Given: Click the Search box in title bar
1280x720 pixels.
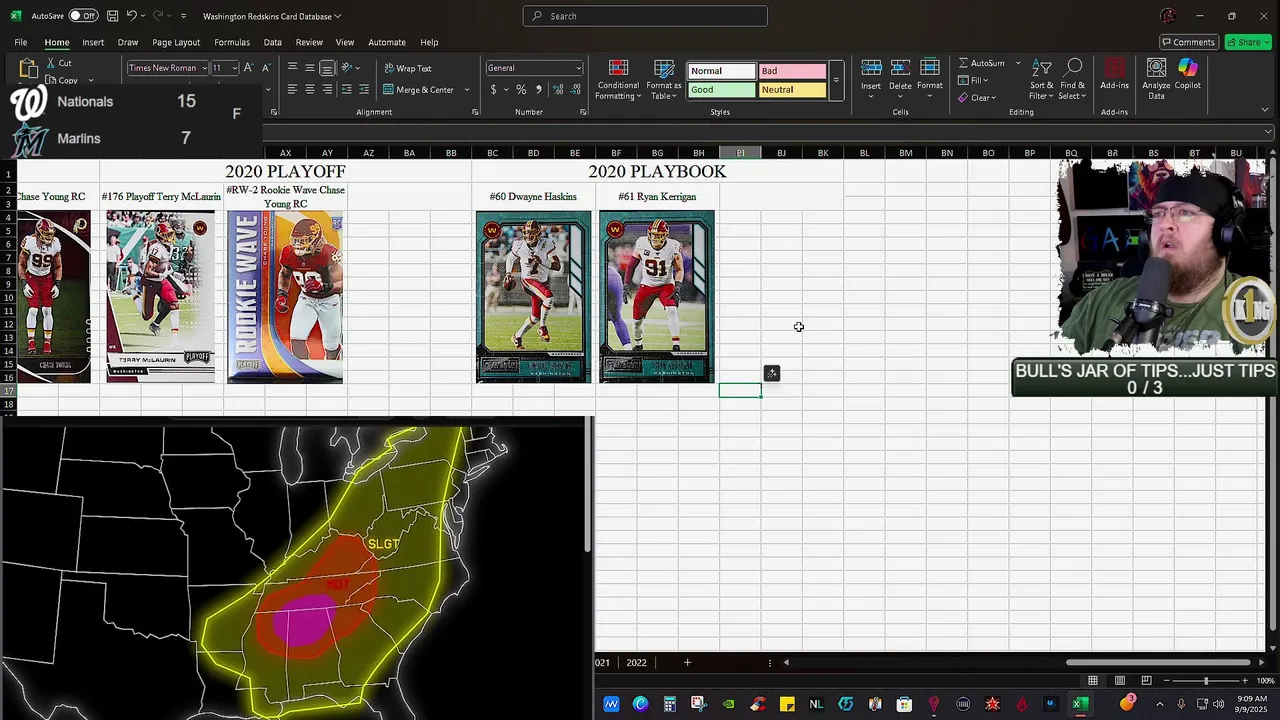Looking at the screenshot, I should [645, 16].
